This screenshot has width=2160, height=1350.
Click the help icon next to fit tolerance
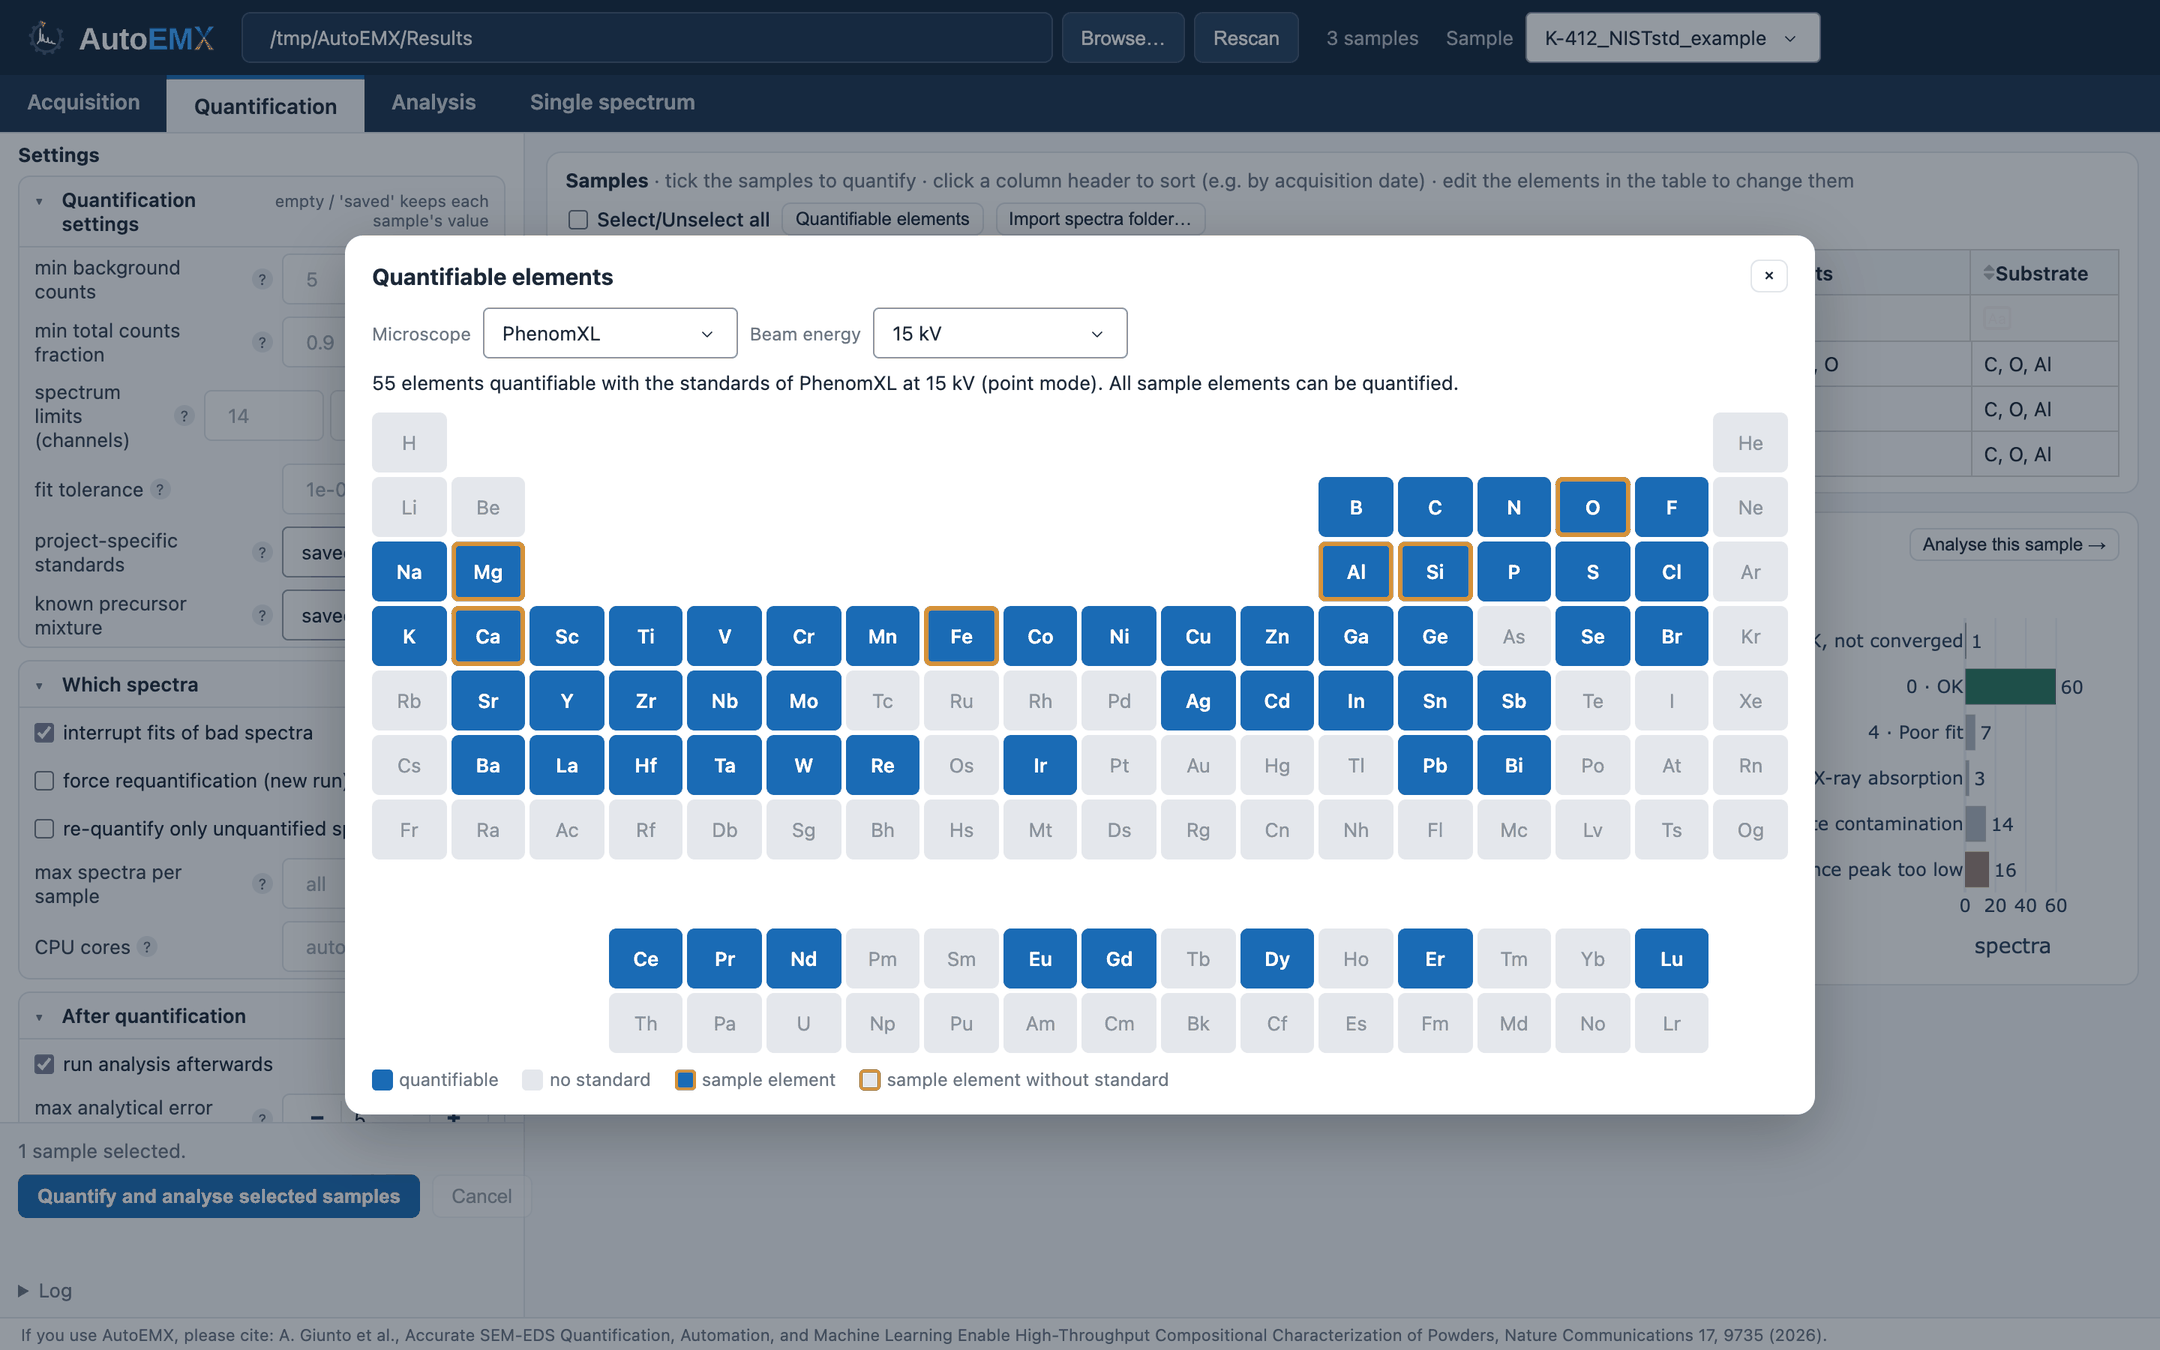160,490
